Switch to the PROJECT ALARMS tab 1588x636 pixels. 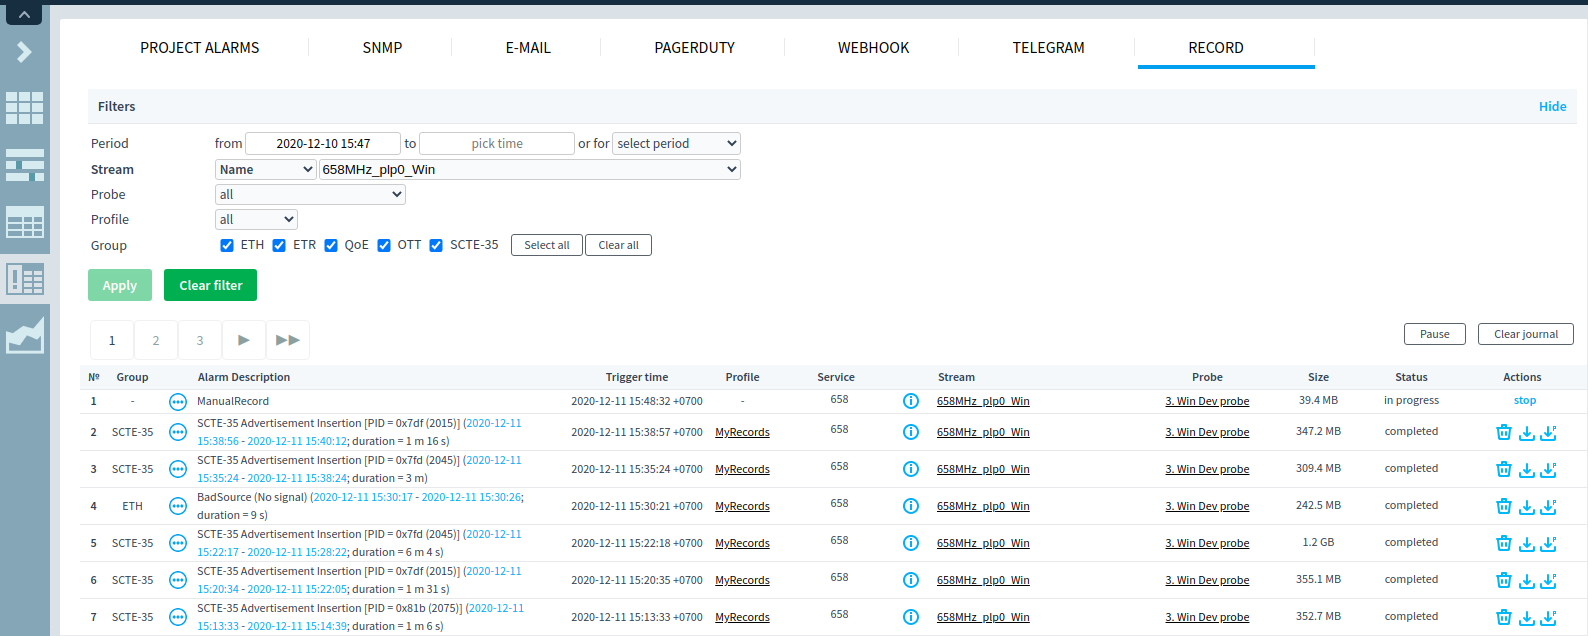tap(199, 48)
